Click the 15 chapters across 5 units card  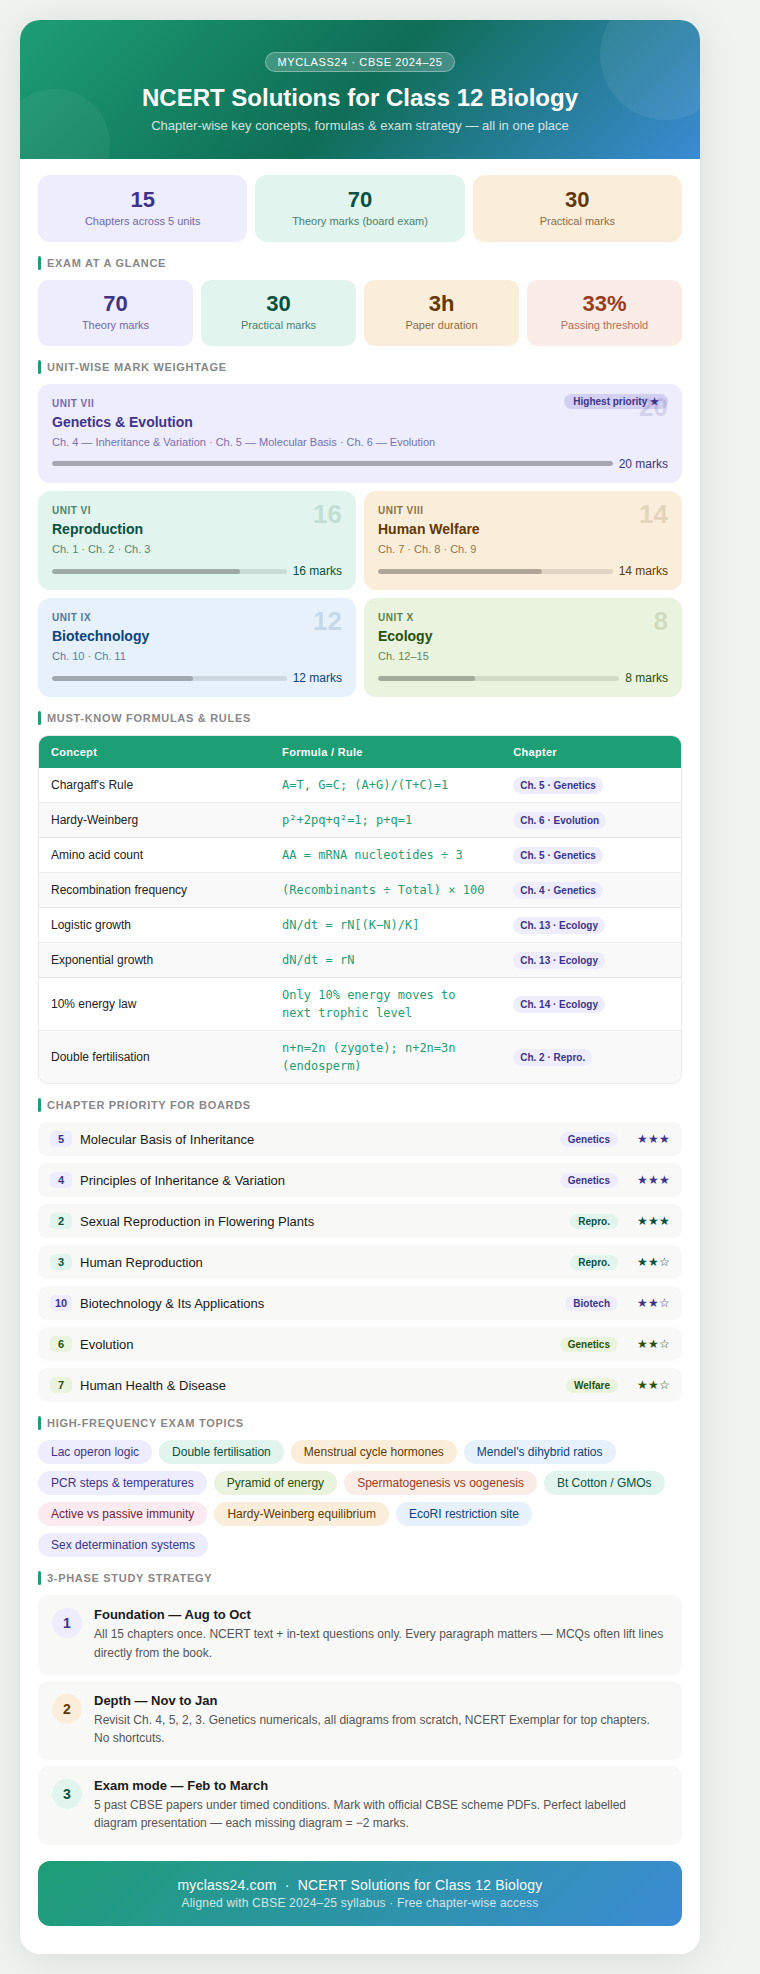[x=142, y=208]
